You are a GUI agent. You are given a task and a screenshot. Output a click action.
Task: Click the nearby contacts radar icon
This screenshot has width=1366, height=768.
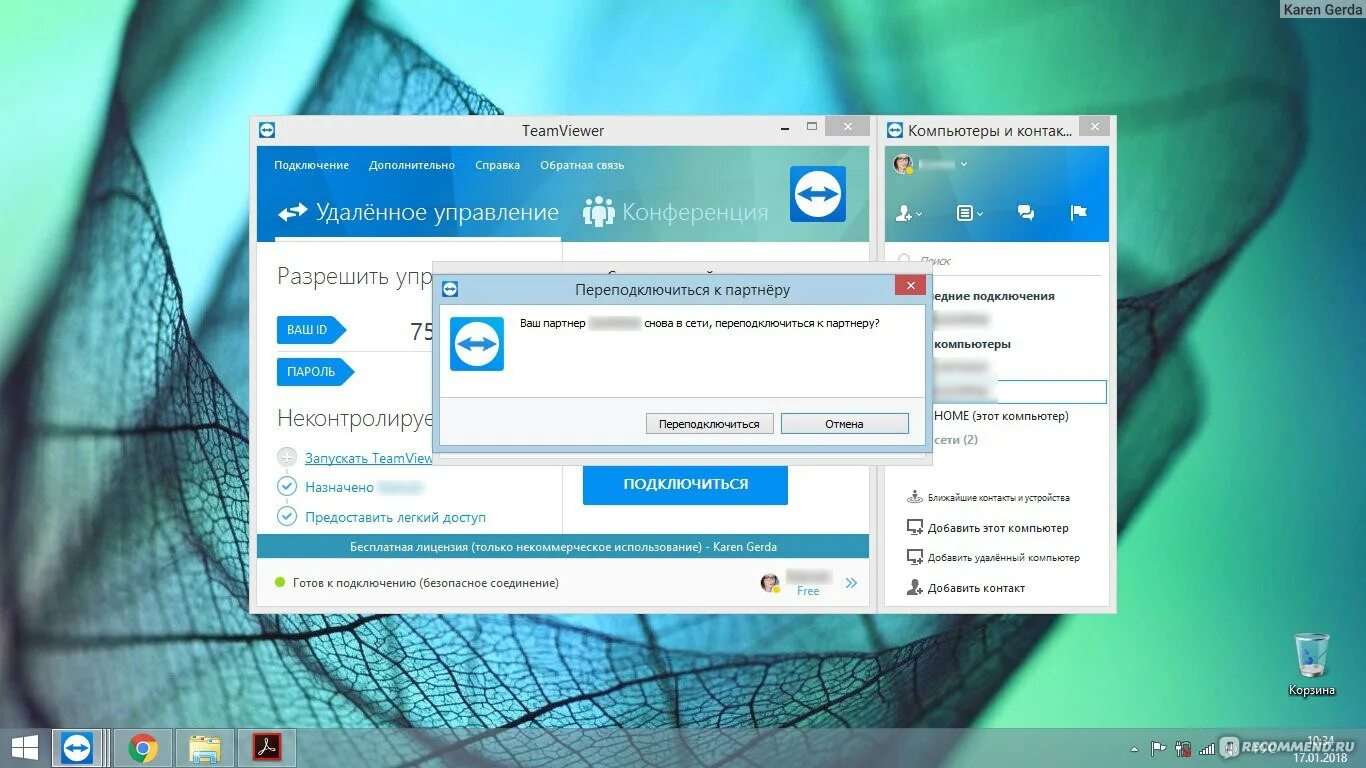click(914, 497)
